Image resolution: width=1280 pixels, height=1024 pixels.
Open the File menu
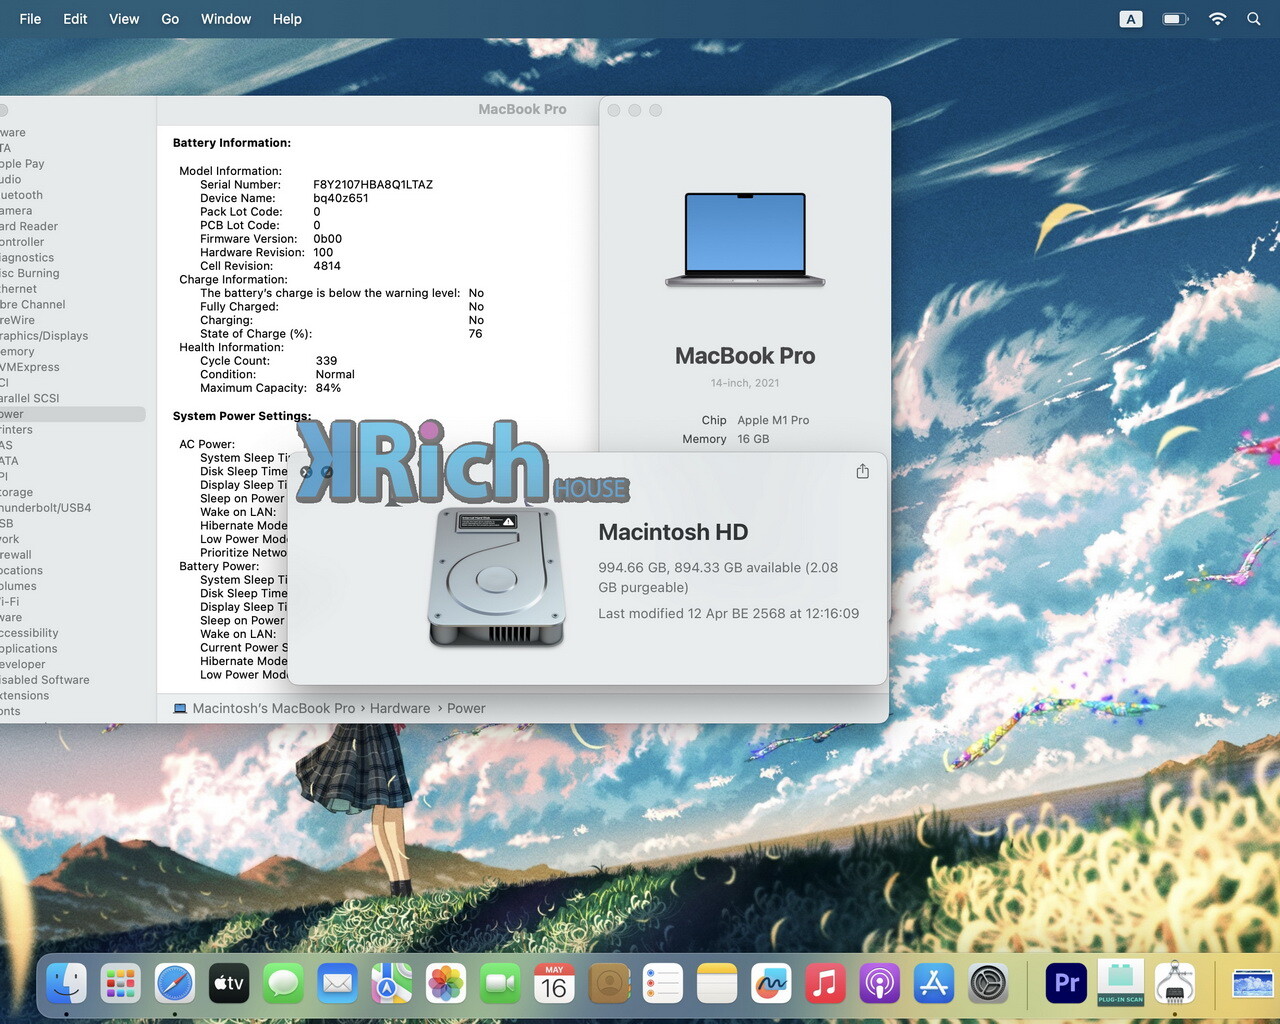coord(30,19)
